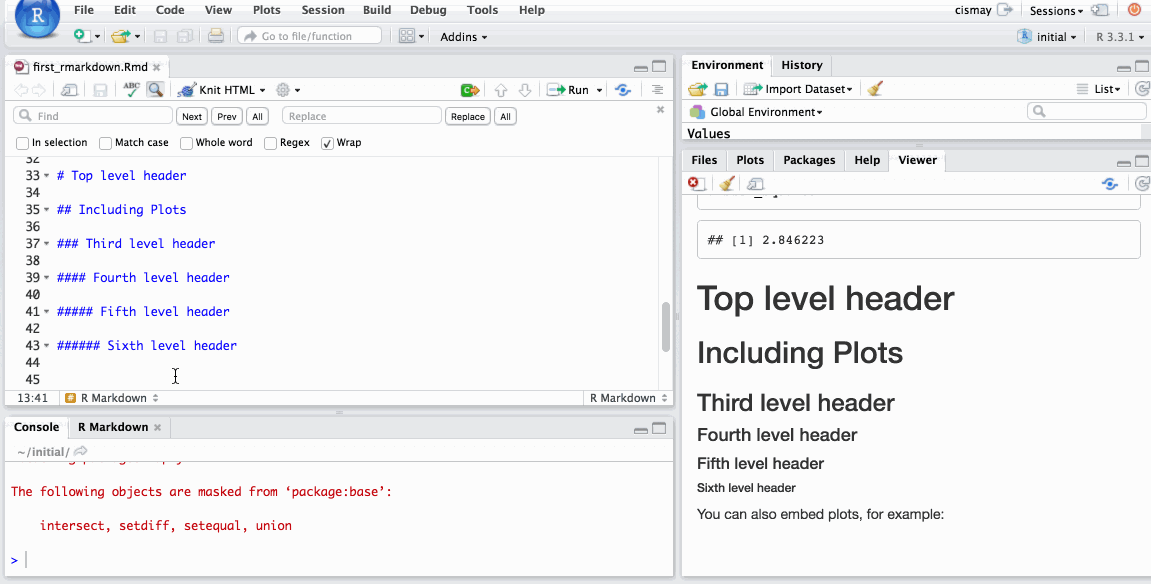This screenshot has height=584, width=1151.
Task: Expand the Global Environment dropdown
Action: point(765,112)
